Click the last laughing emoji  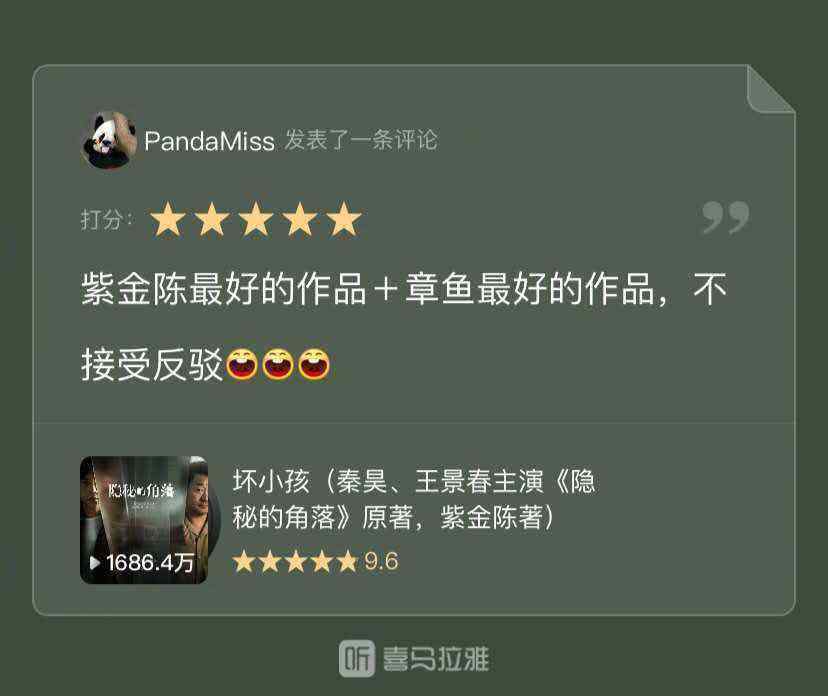point(314,364)
